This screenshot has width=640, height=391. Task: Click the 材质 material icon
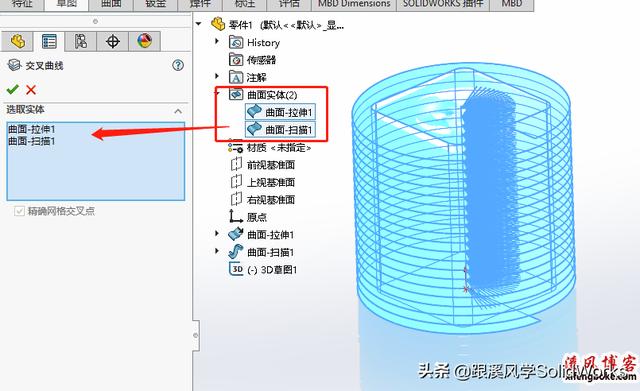[x=236, y=147]
